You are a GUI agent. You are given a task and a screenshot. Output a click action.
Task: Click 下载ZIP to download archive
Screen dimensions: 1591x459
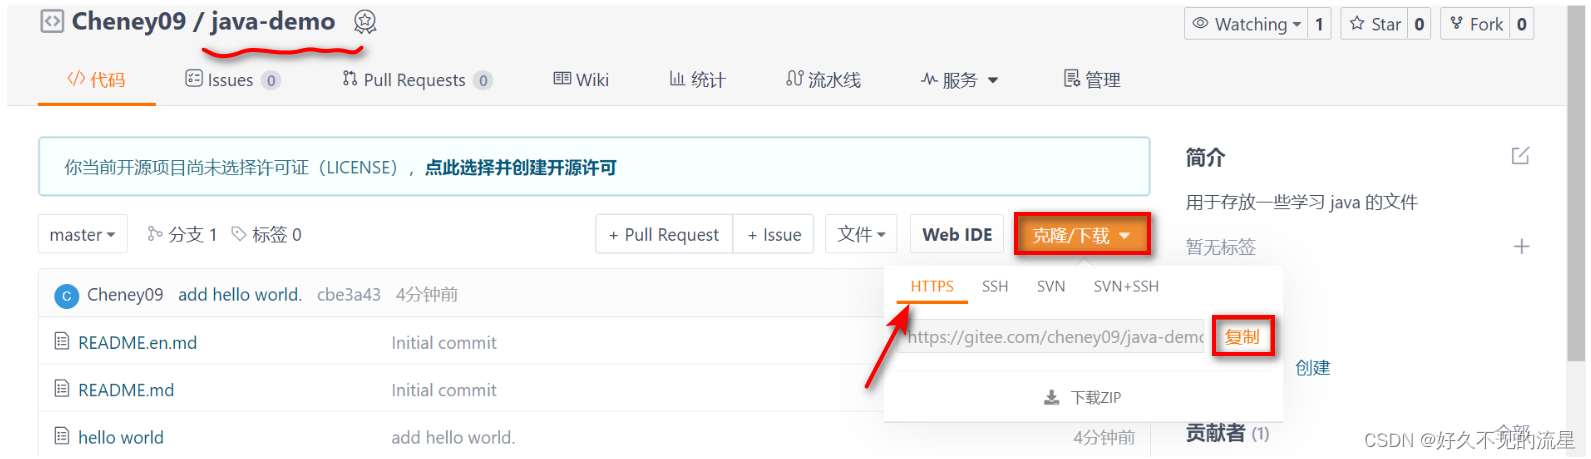coord(1082,397)
